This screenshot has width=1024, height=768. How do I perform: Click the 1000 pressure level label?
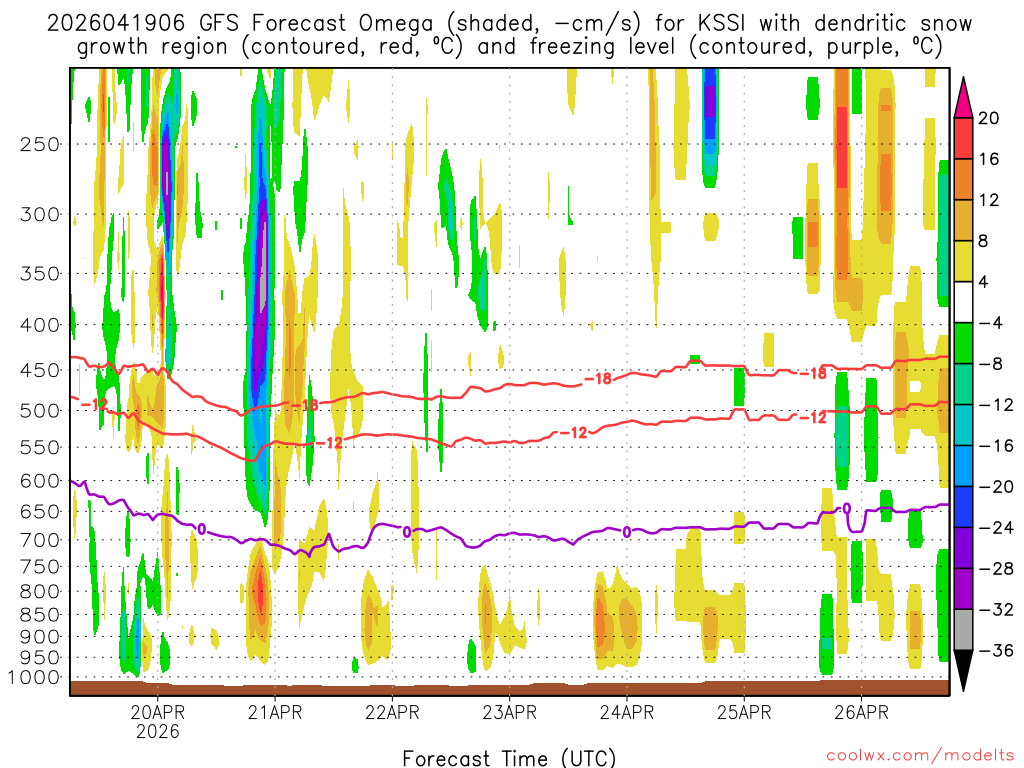[34, 678]
